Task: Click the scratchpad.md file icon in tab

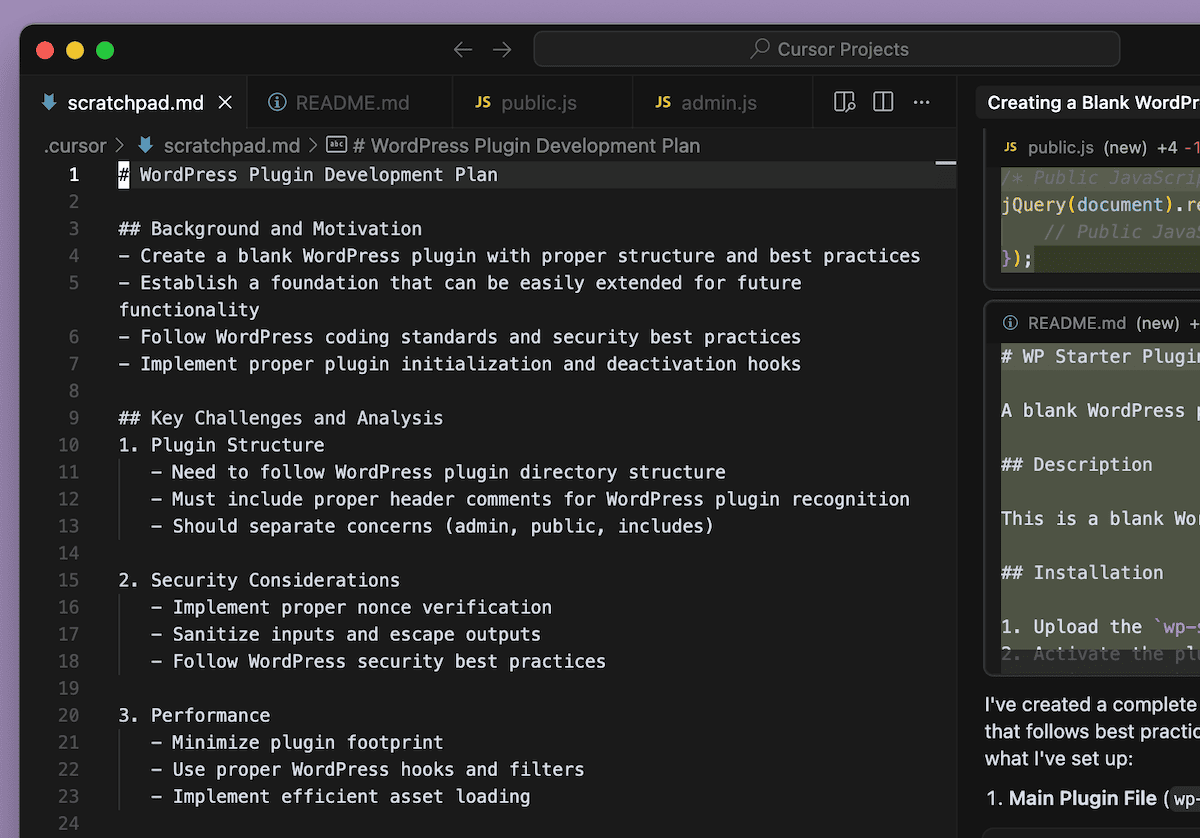Action: tap(49, 102)
